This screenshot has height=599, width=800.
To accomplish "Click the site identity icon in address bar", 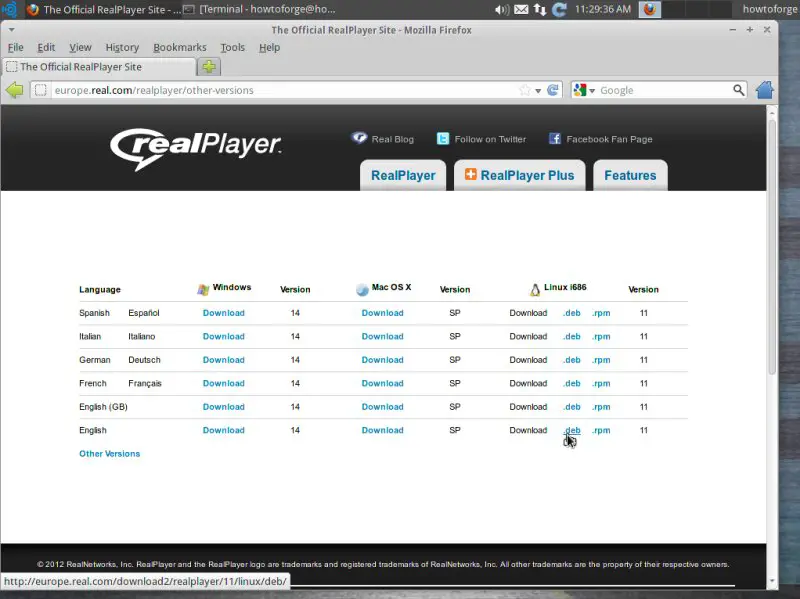I will coord(40,90).
